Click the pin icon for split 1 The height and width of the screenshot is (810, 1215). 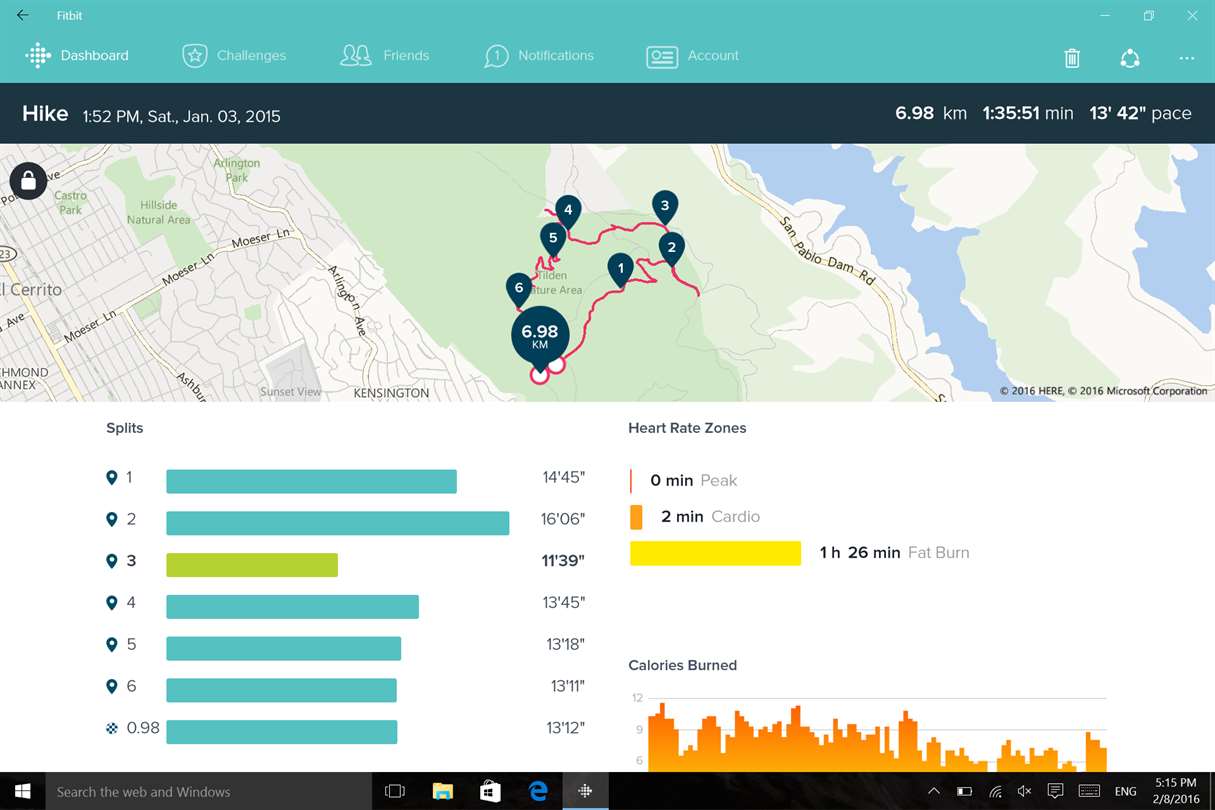pos(112,478)
